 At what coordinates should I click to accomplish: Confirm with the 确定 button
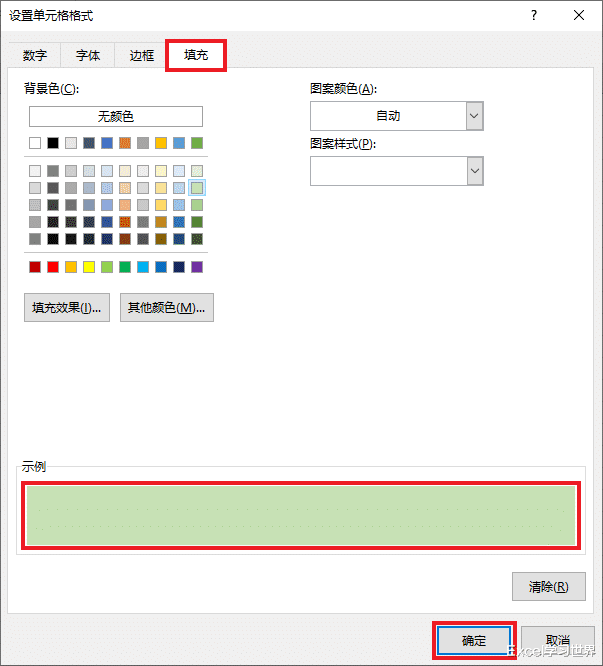(x=474, y=640)
